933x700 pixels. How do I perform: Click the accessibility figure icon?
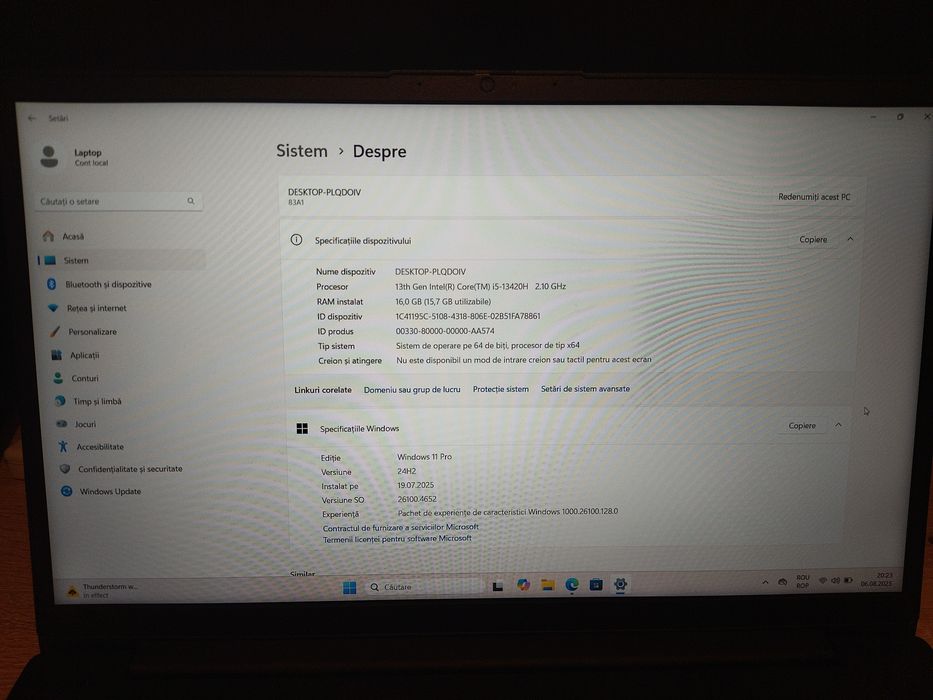click(63, 446)
